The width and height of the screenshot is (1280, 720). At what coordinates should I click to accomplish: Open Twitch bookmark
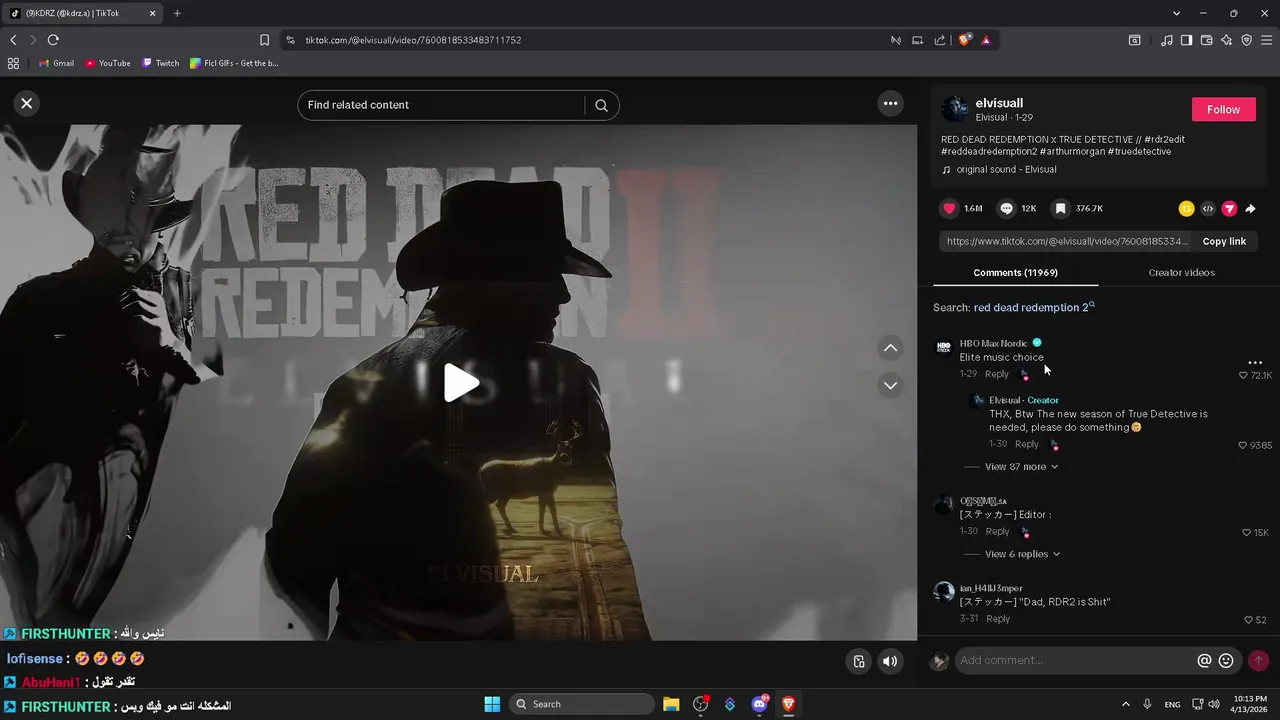(x=160, y=63)
